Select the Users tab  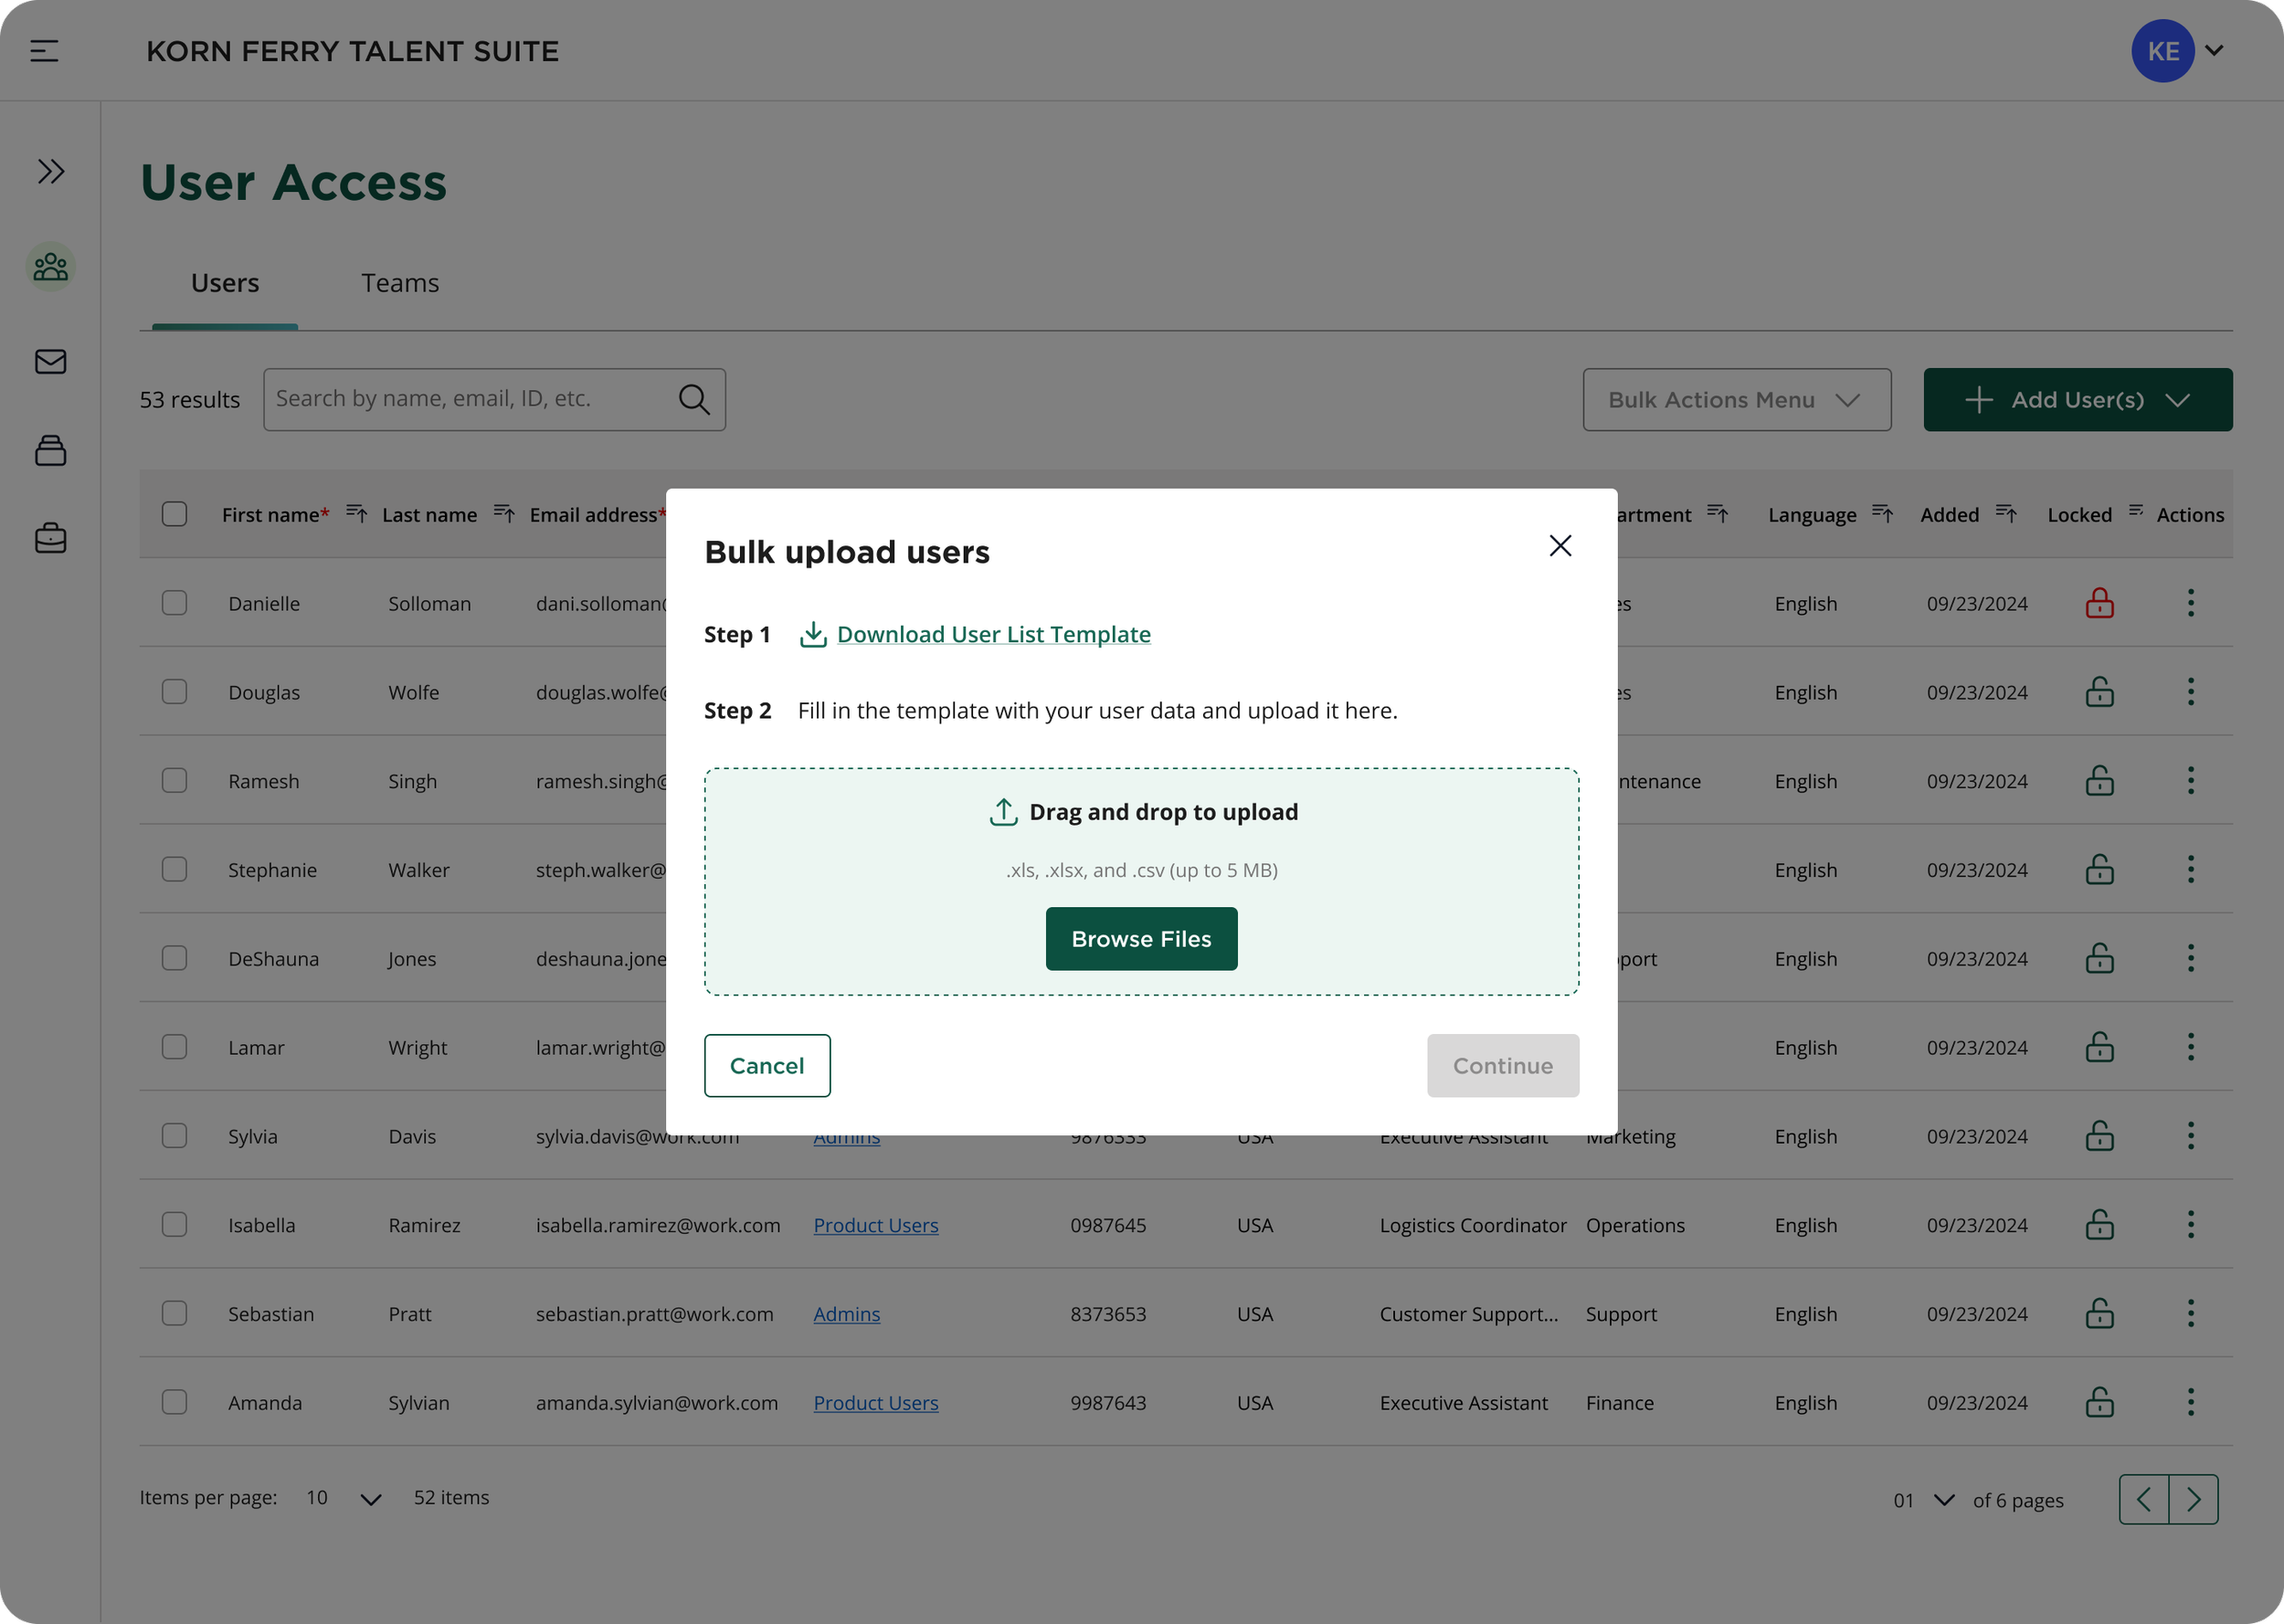click(x=225, y=283)
